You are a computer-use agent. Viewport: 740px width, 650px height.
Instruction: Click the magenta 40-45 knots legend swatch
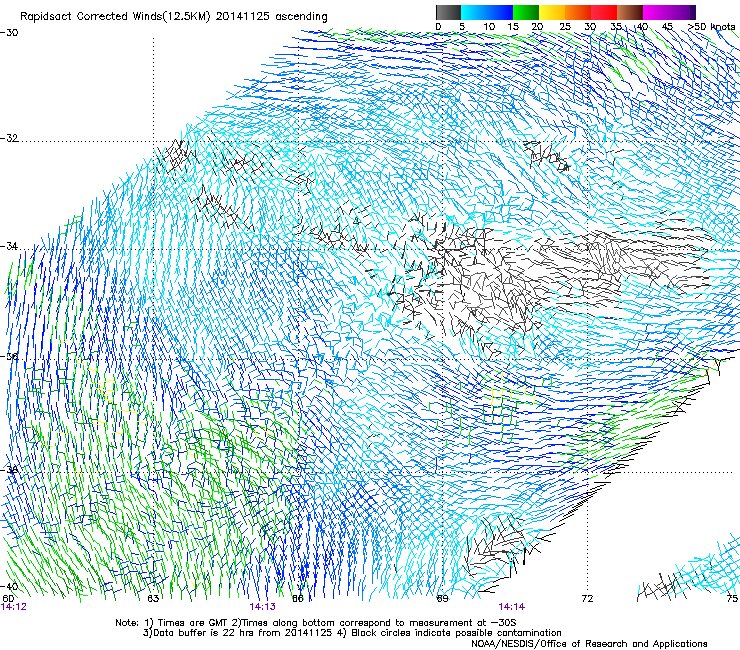[x=656, y=12]
